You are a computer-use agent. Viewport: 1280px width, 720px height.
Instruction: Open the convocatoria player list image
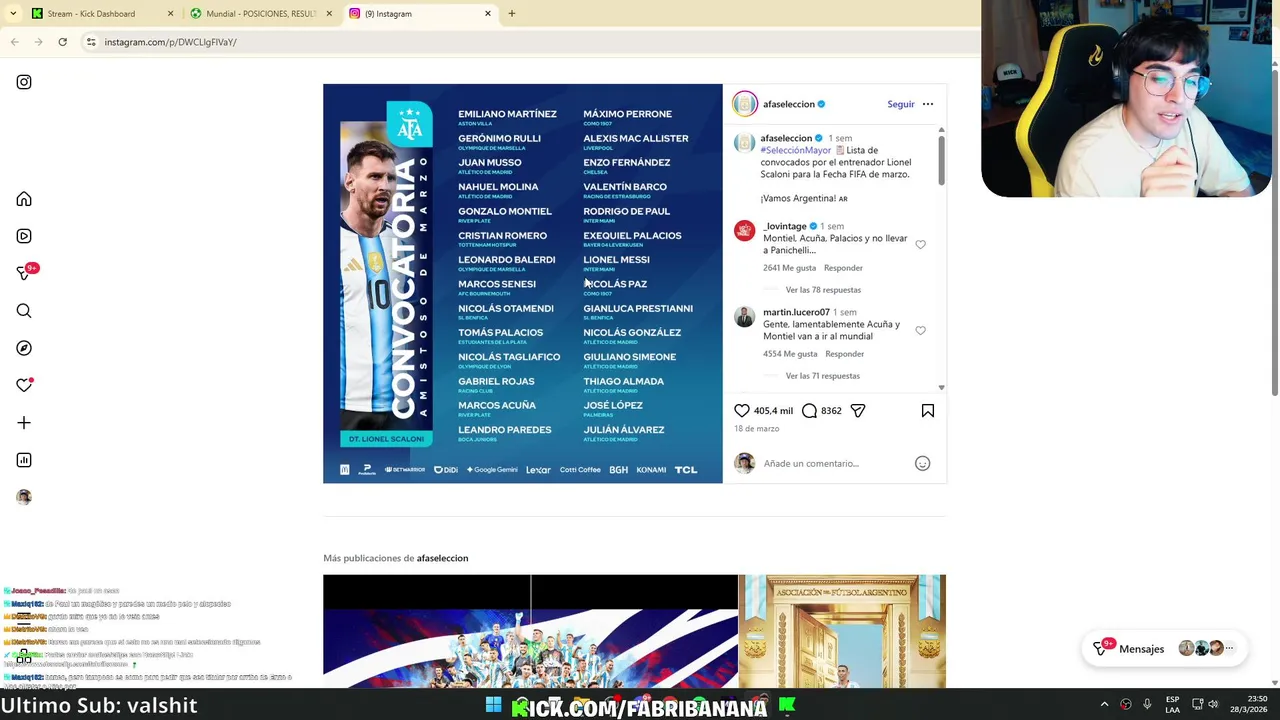click(523, 284)
